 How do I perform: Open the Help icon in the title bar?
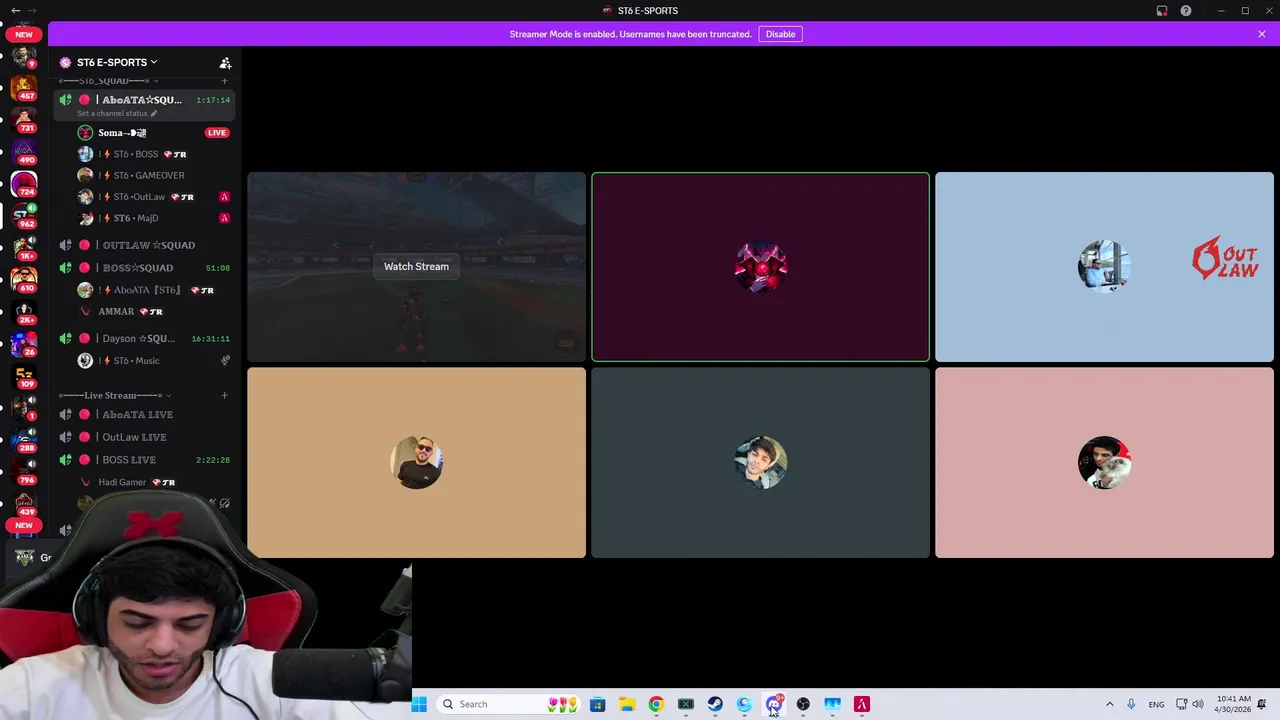click(x=1186, y=10)
